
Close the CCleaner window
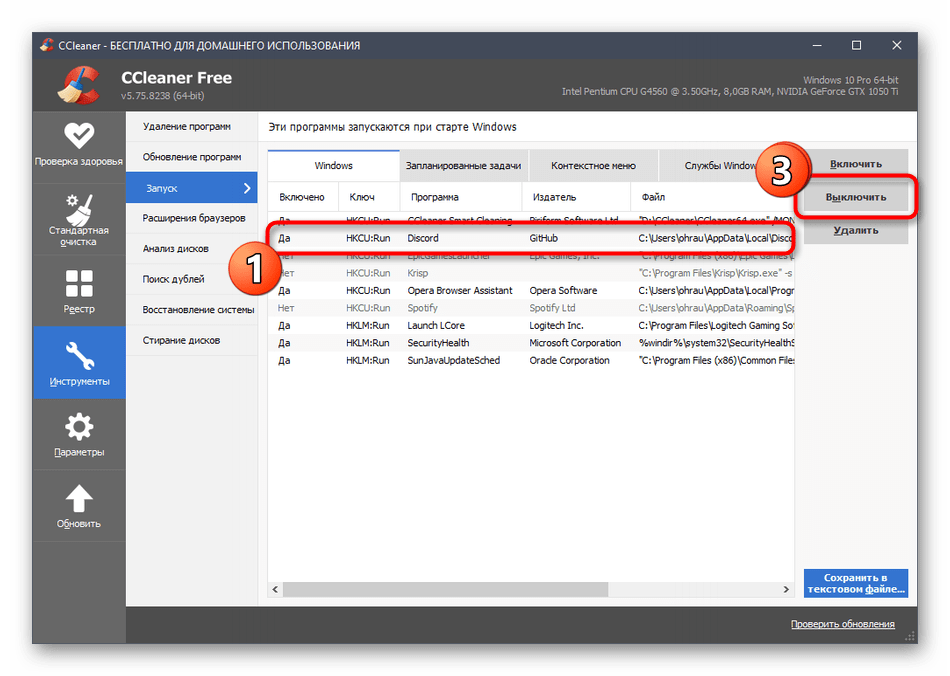pos(897,45)
